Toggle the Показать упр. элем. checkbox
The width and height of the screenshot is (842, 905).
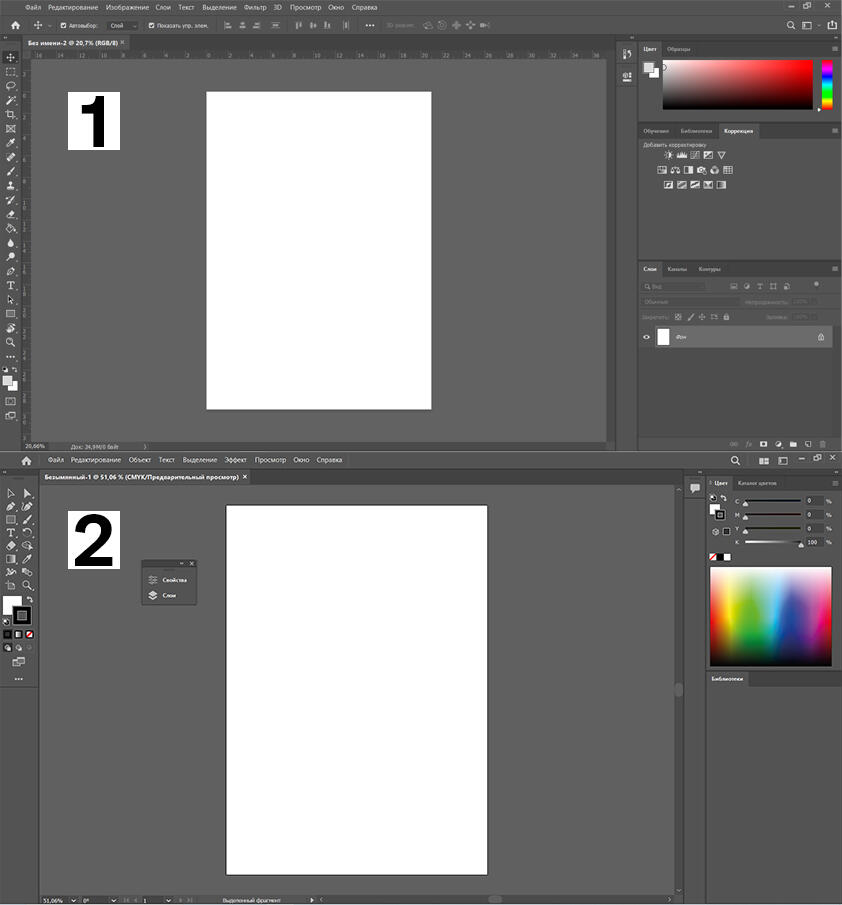(x=151, y=26)
